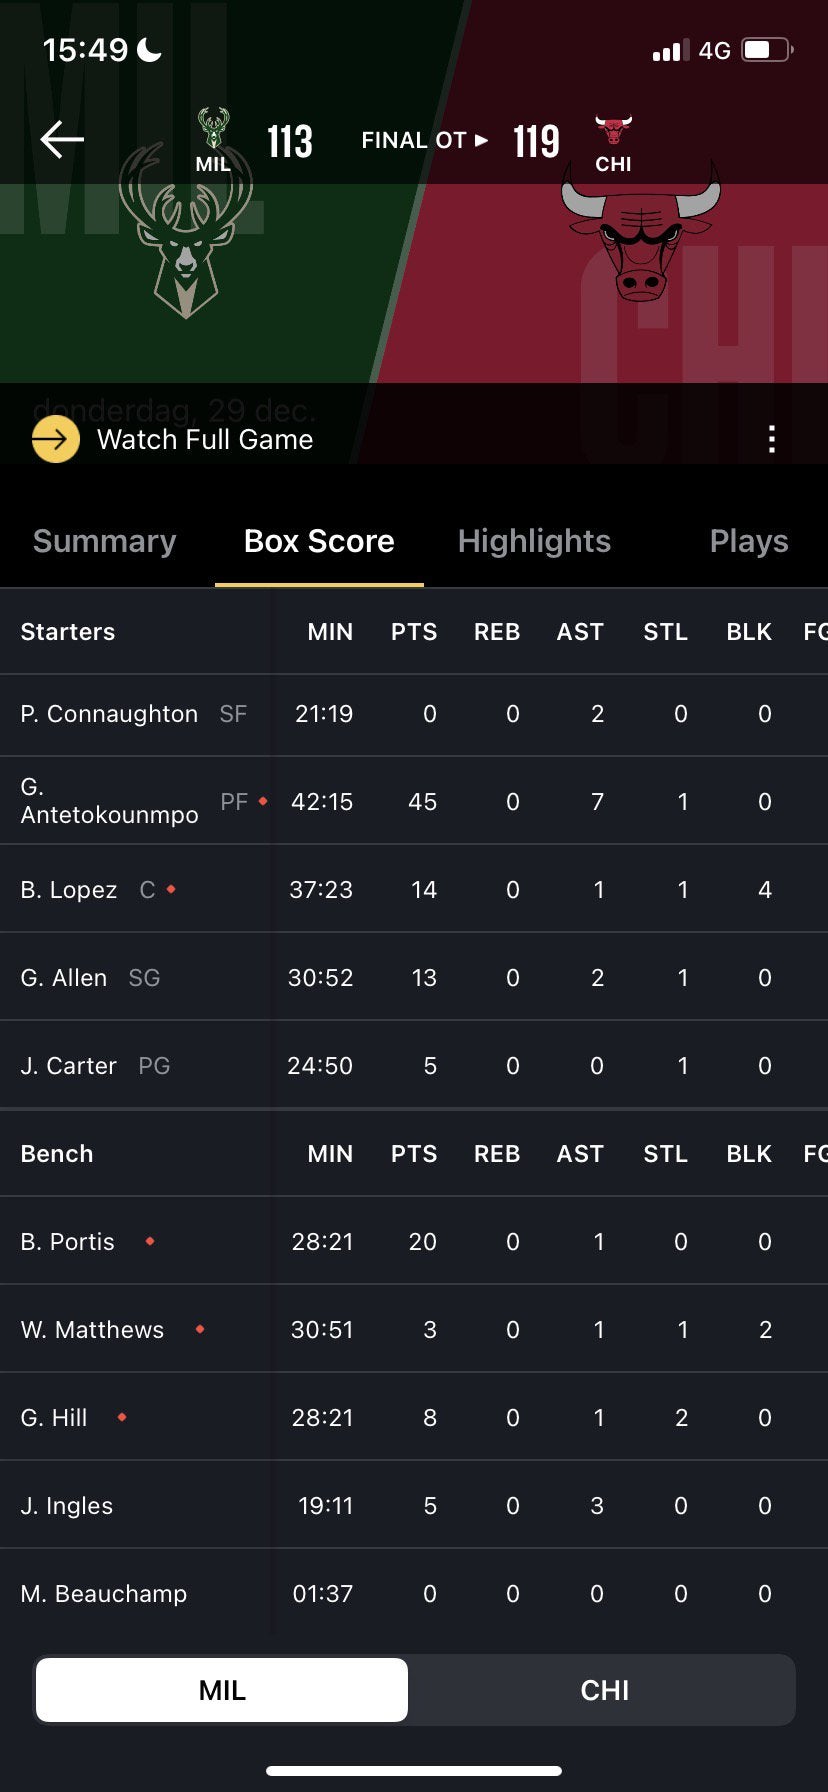Tap the back arrow icon
The image size is (828, 1792).
click(x=61, y=140)
